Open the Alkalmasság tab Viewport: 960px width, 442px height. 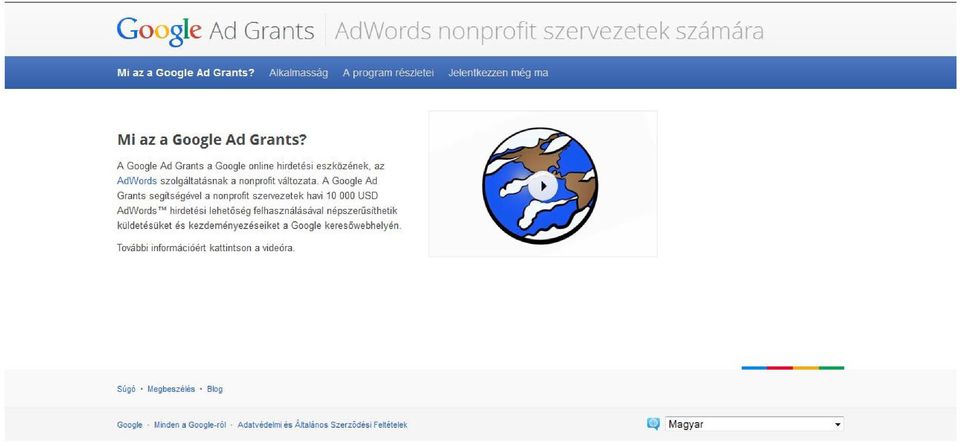[x=298, y=73]
